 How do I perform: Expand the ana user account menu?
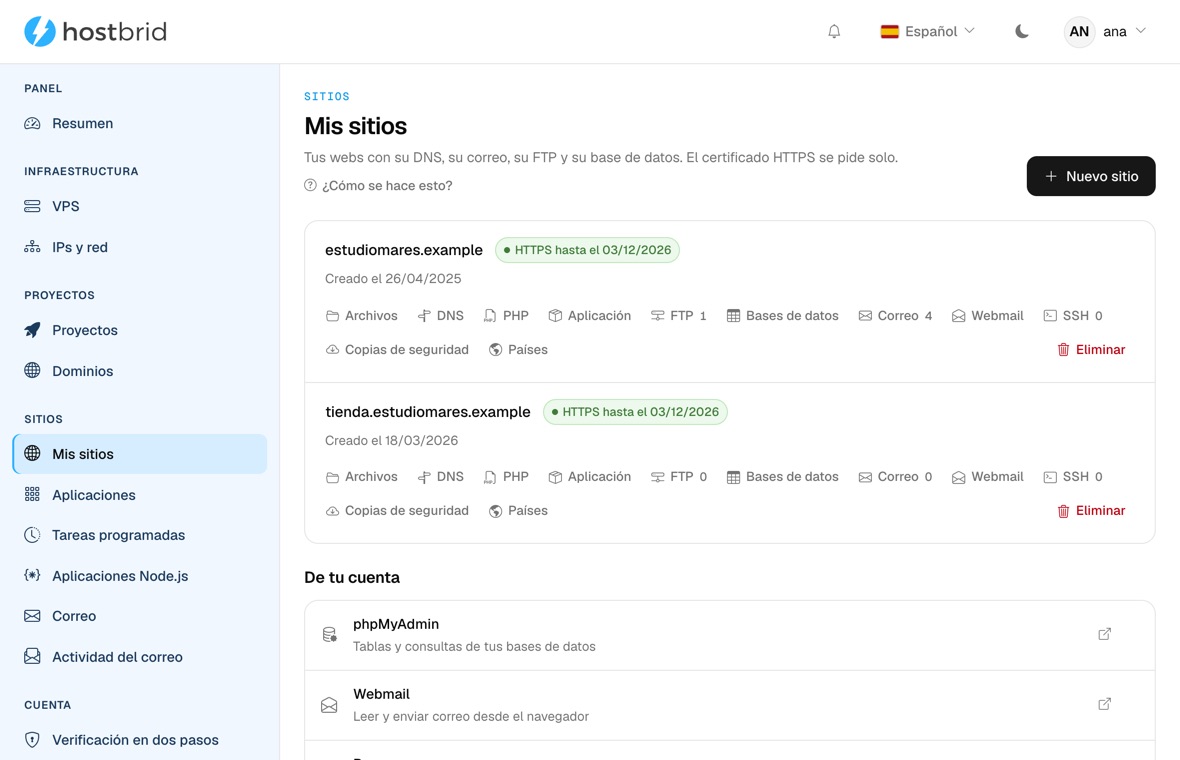(1105, 32)
